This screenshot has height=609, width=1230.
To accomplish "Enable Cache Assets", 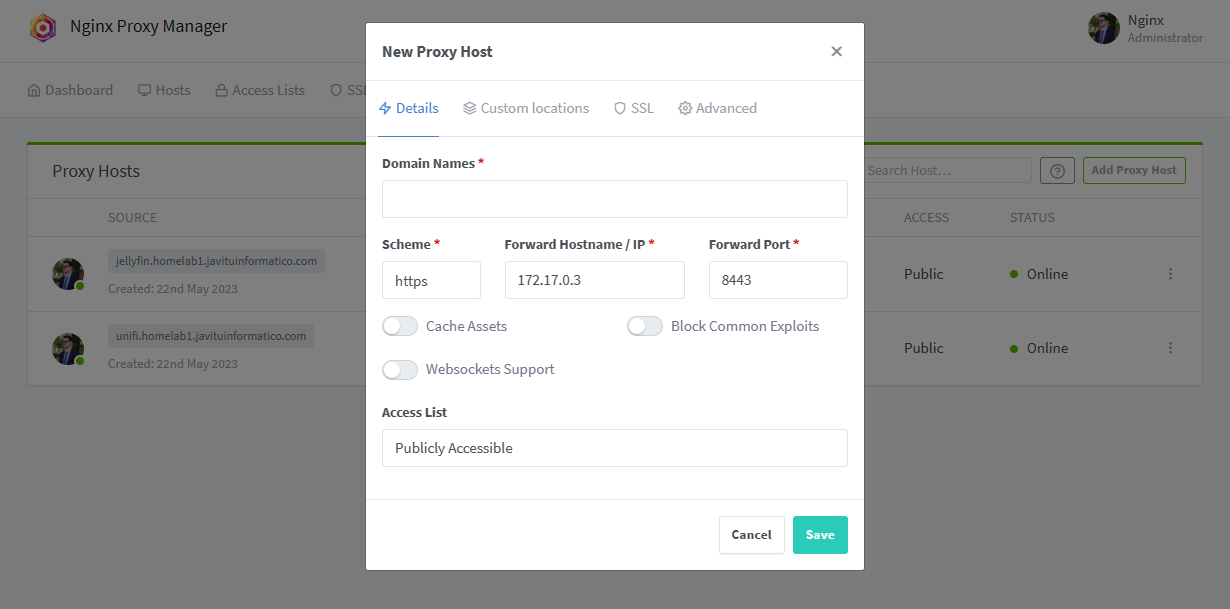I will (x=400, y=326).
